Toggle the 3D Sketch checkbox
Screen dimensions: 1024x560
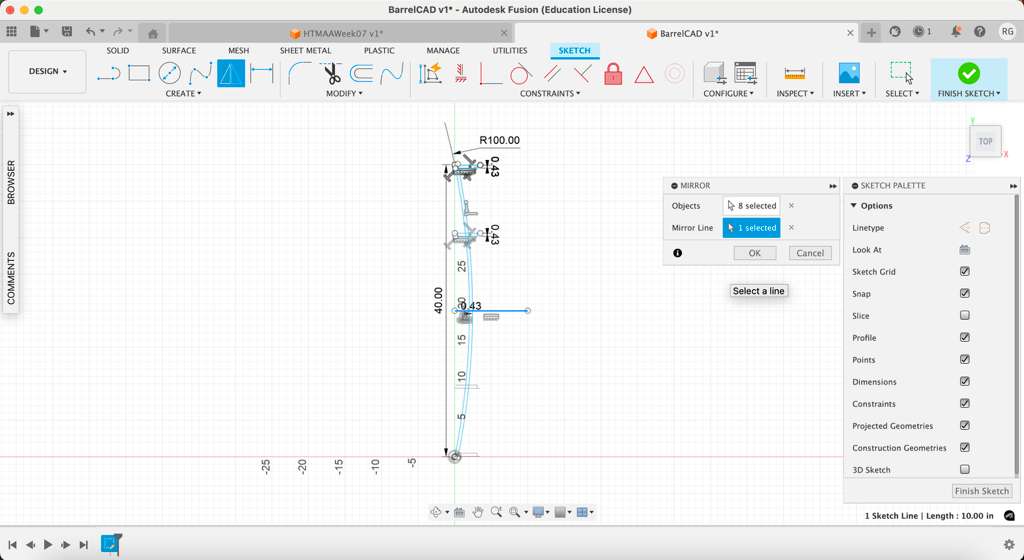[x=965, y=470]
